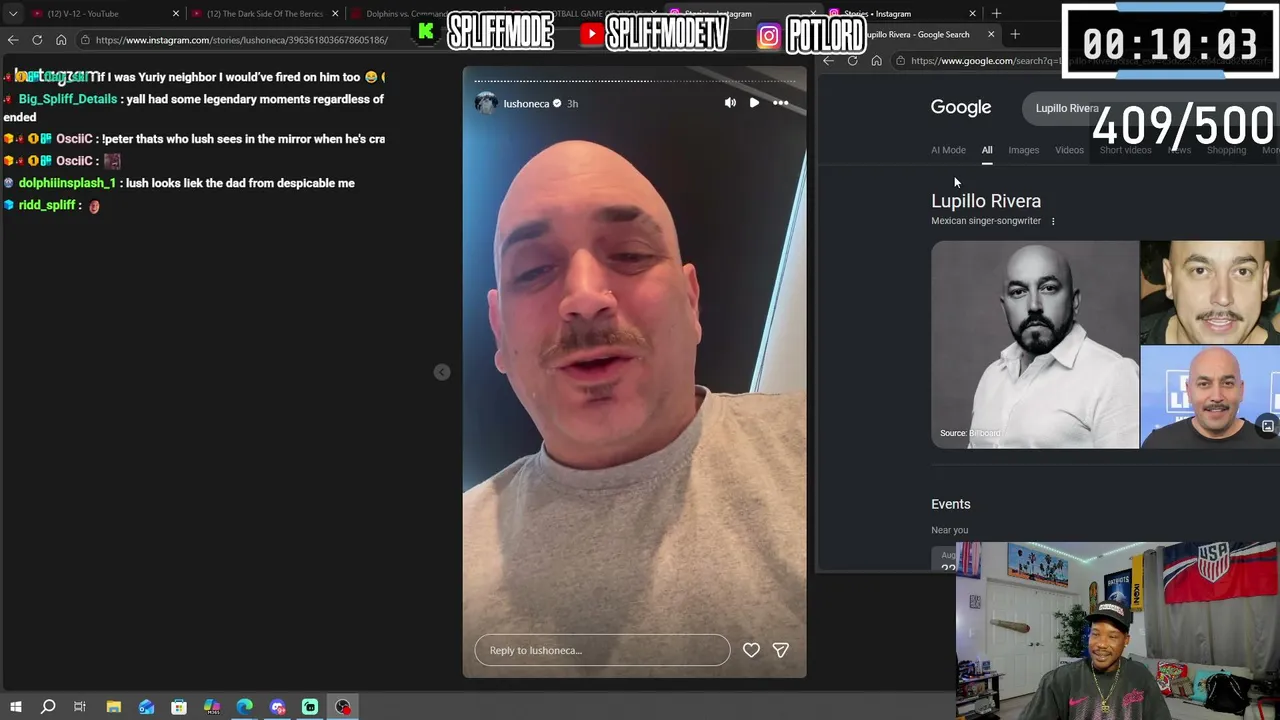Viewport: 1280px width, 720px height.
Task: Click the dolphiinsplash_1 username in chat
Action: click(67, 183)
